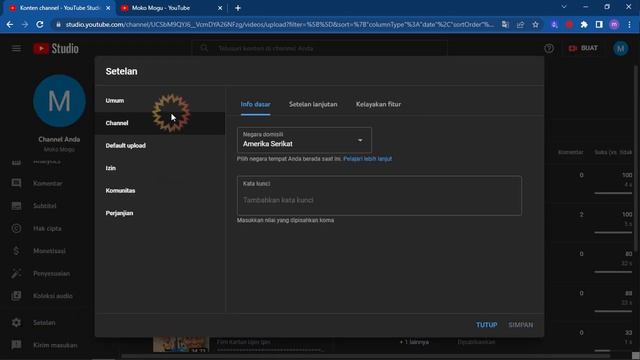
Task: Click the Studio search field
Action: (x=319, y=49)
